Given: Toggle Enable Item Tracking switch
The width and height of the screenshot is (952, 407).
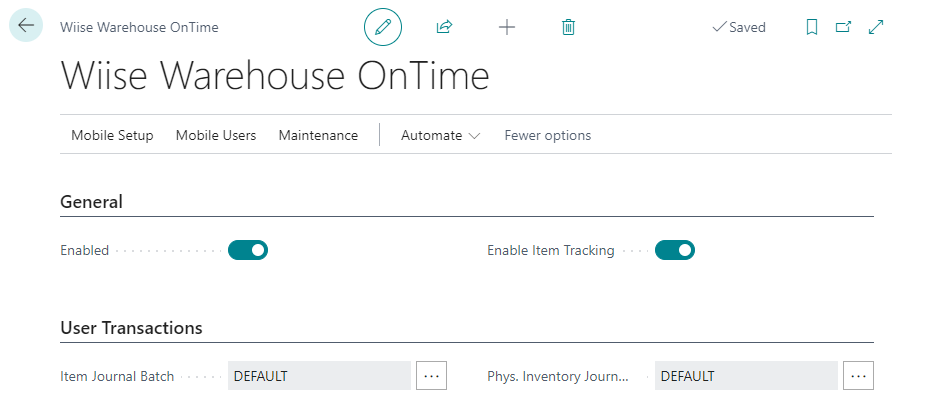Looking at the screenshot, I should tap(675, 250).
